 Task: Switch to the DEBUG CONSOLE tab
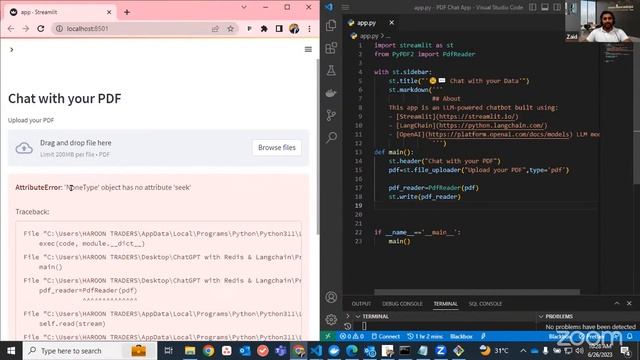click(402, 304)
